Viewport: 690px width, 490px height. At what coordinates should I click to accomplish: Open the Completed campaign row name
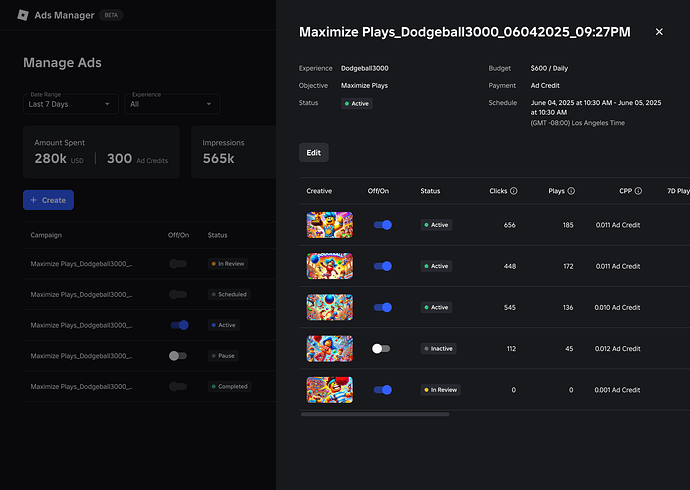click(81, 387)
